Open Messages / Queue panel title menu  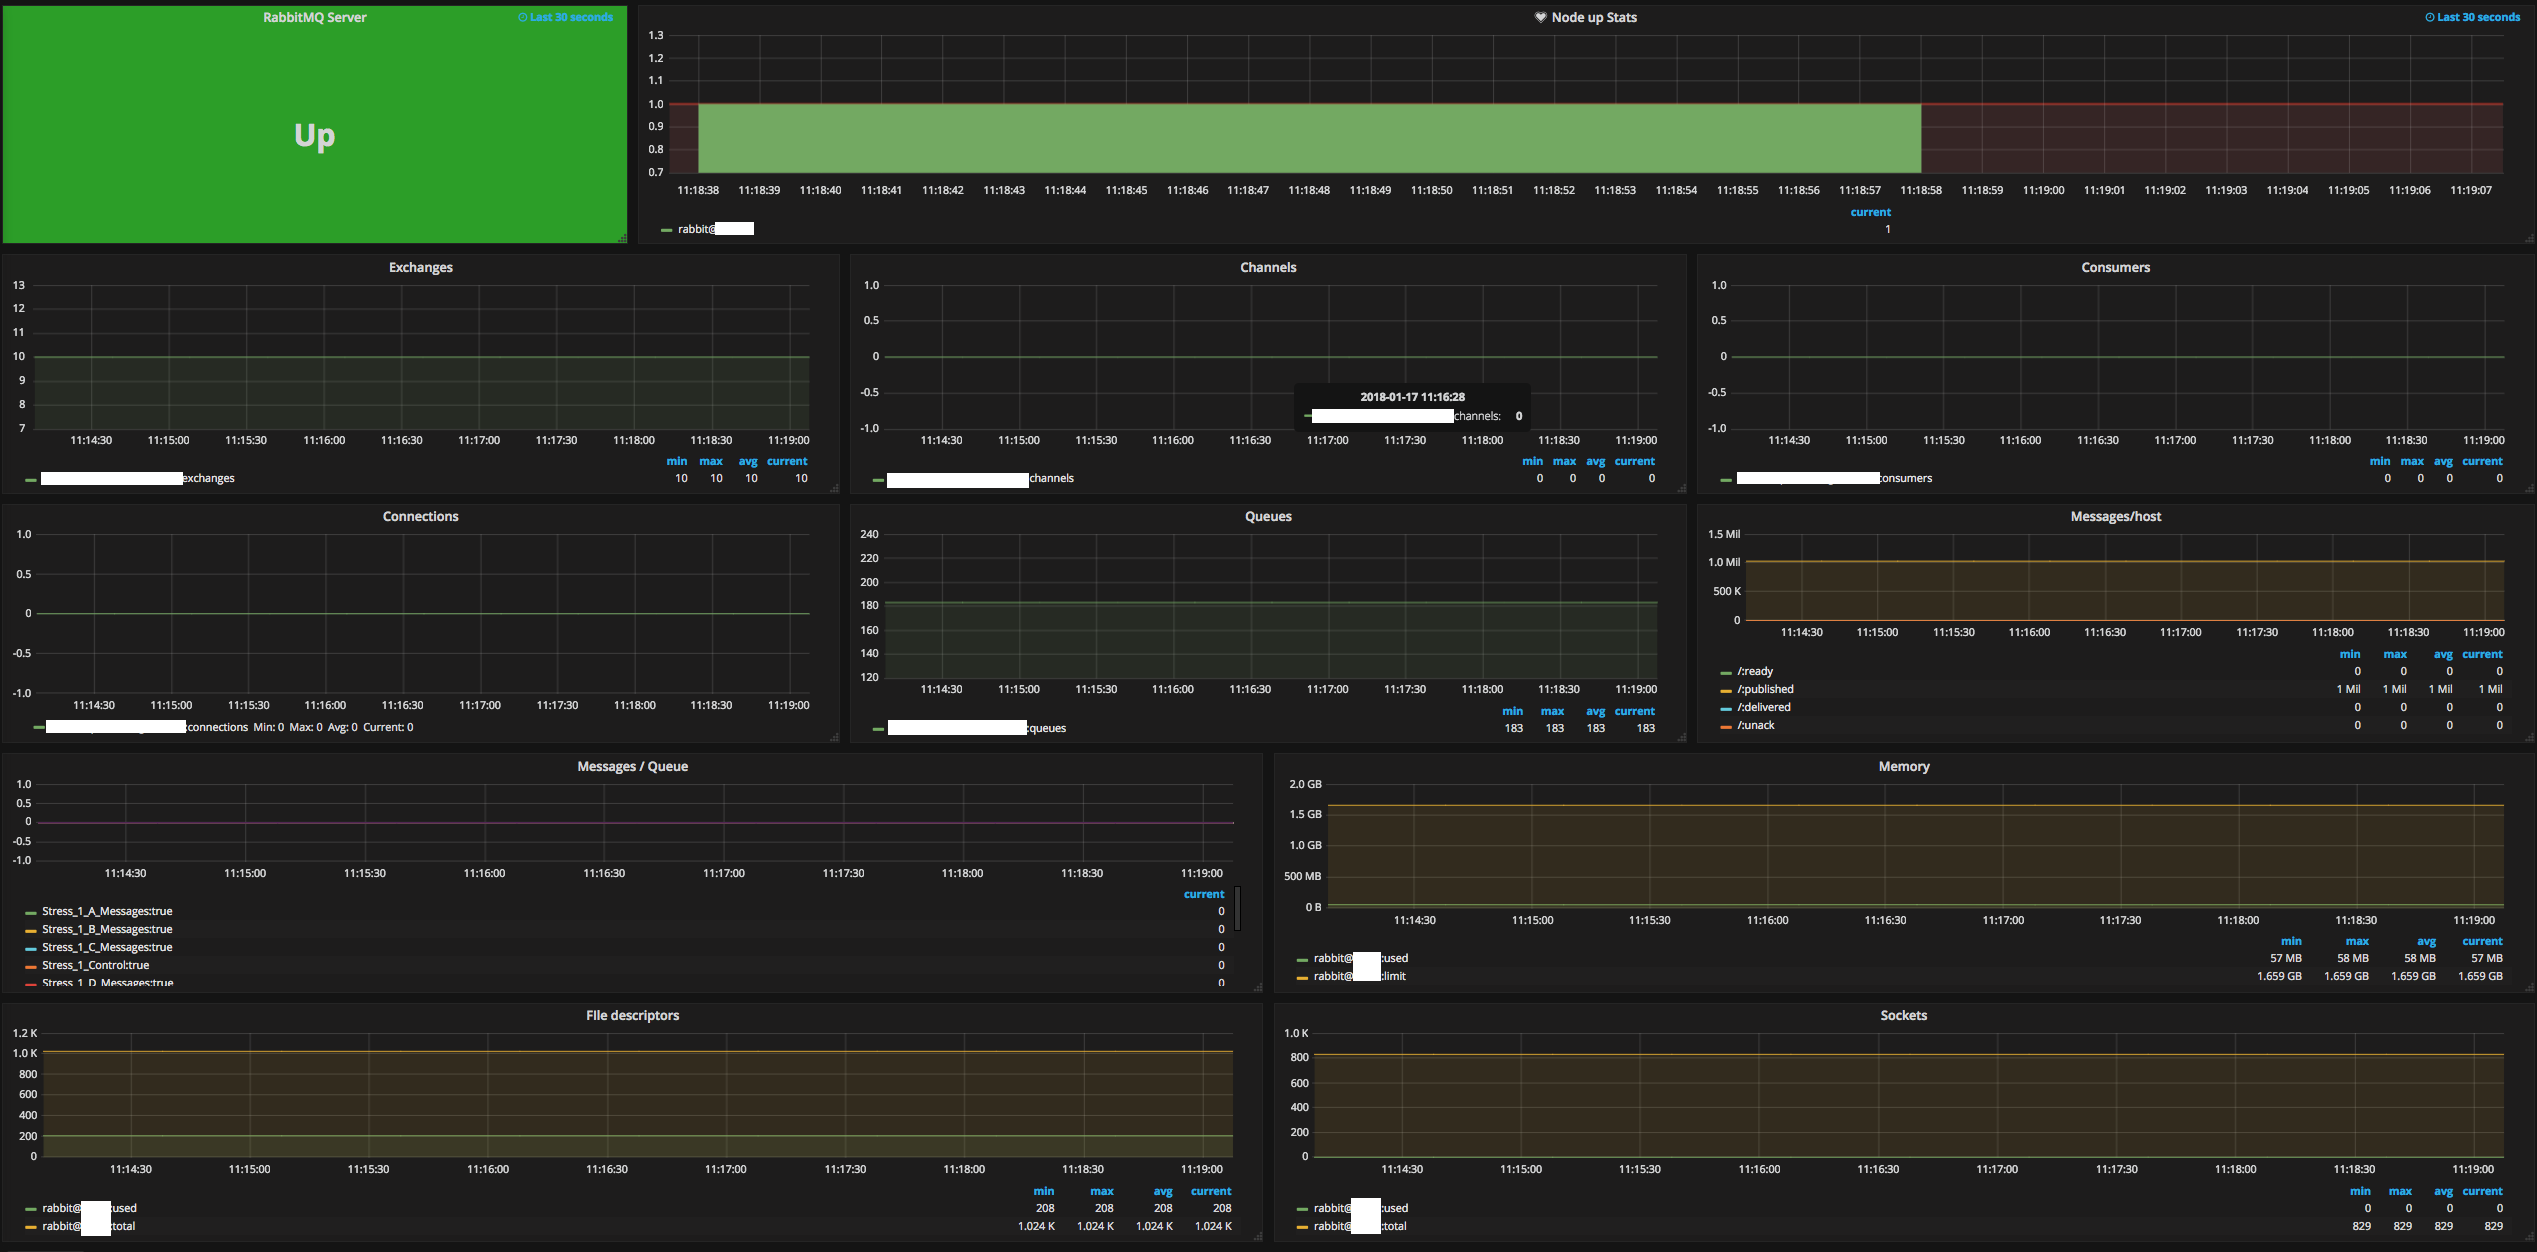point(632,766)
